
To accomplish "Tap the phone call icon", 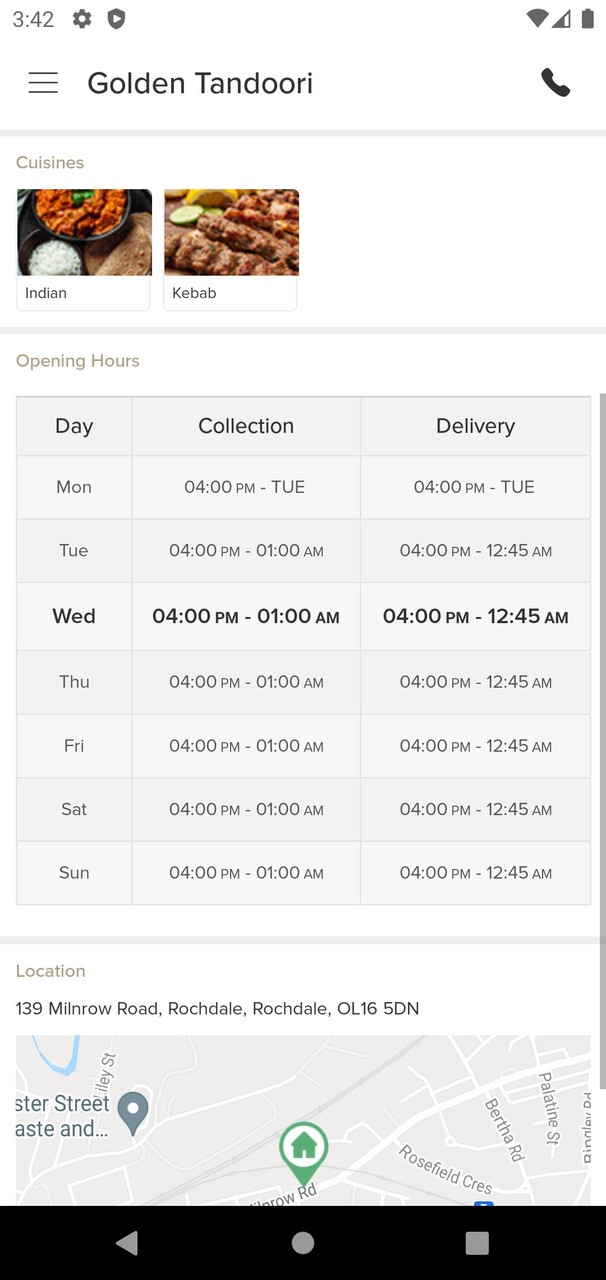I will [x=555, y=83].
